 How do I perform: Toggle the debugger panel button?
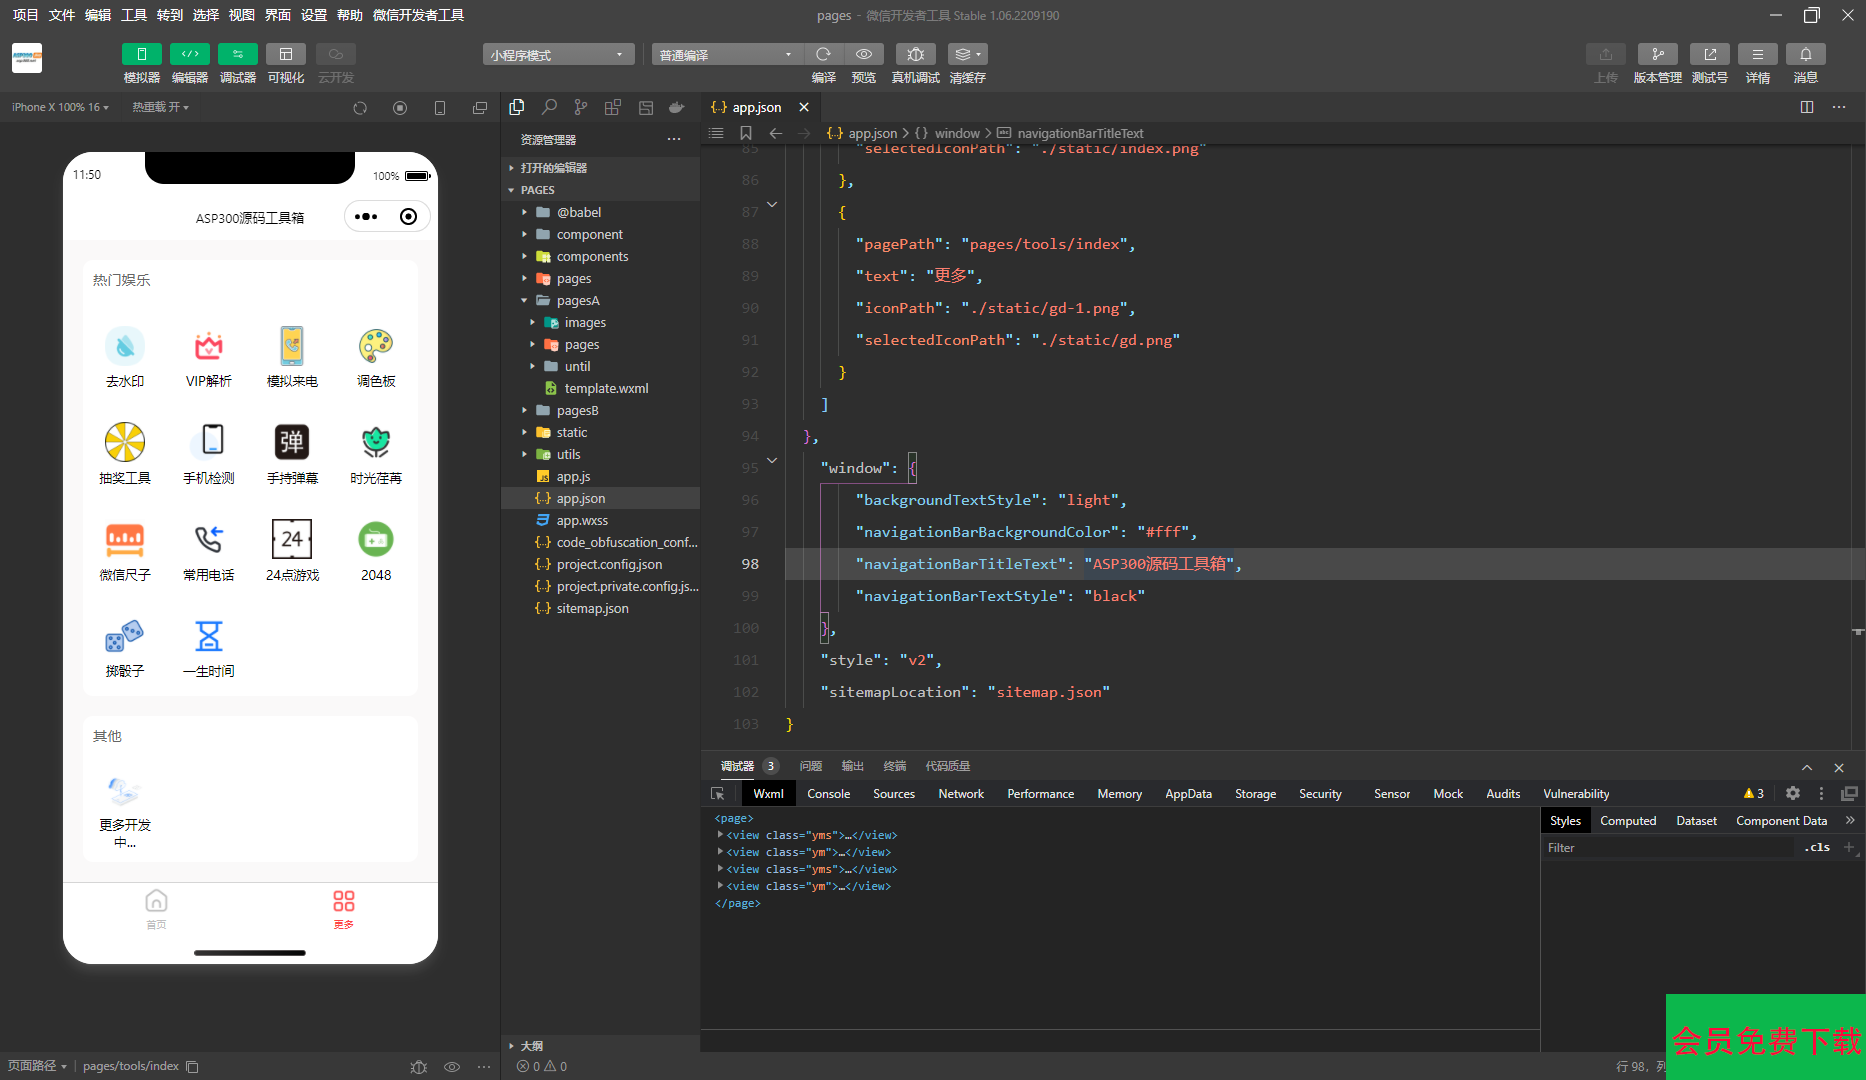(237, 54)
